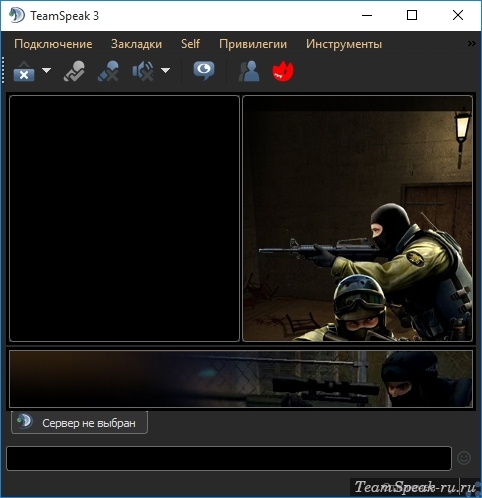Viewport: 482px width, 498px height.
Task: Open the Инструменты menu
Action: pyautogui.click(x=344, y=44)
